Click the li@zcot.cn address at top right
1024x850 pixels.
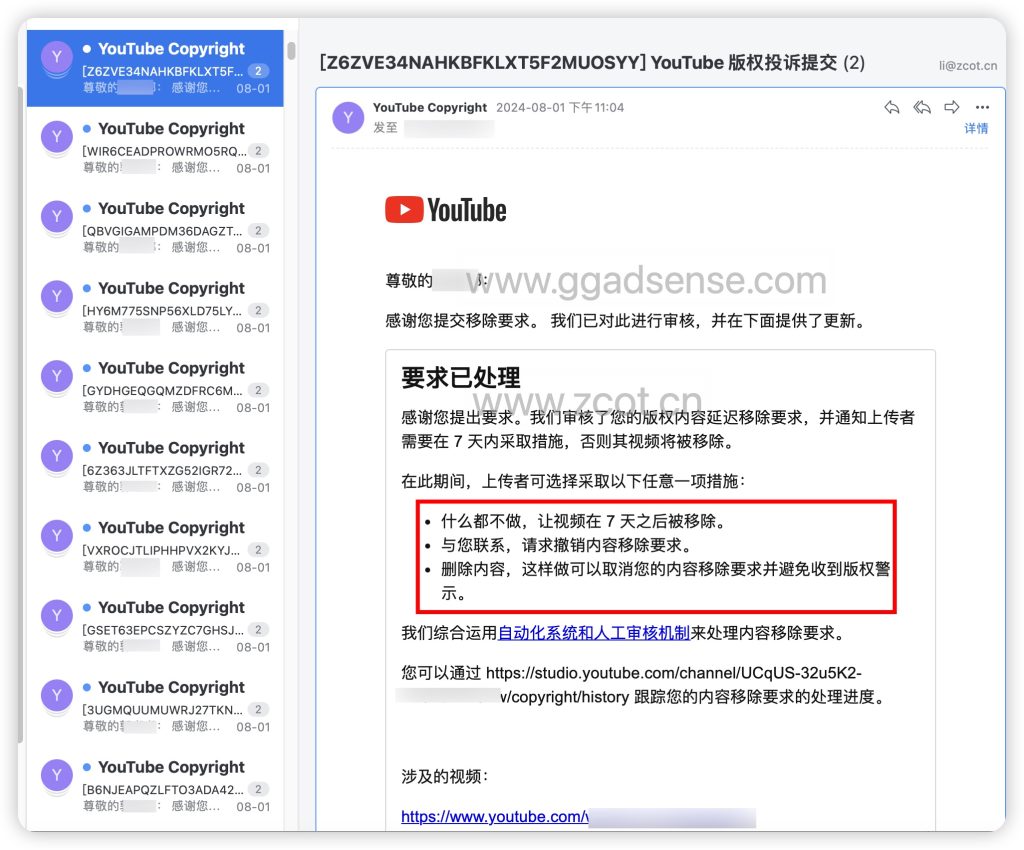click(968, 65)
